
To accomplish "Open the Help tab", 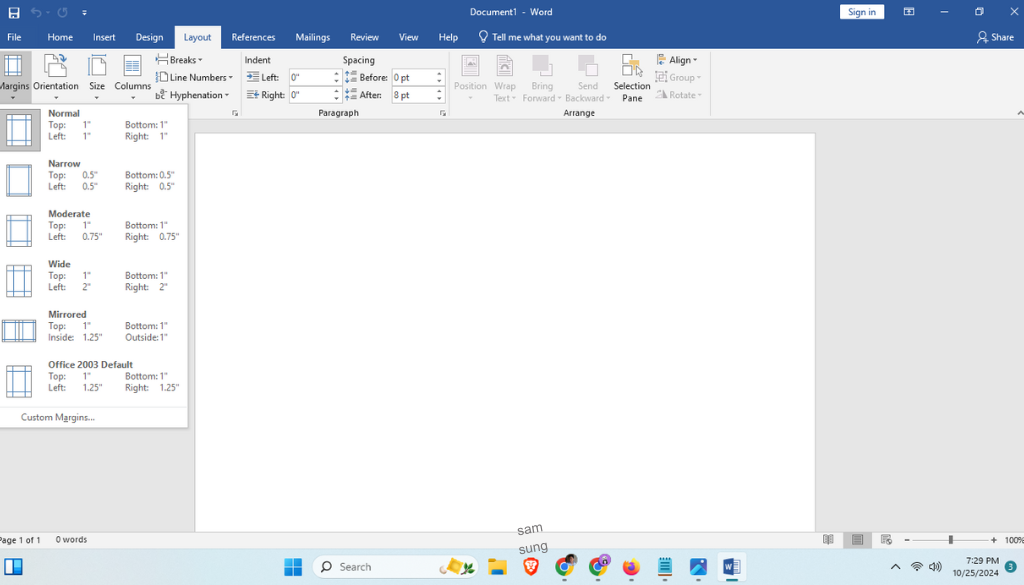I will click(x=448, y=37).
